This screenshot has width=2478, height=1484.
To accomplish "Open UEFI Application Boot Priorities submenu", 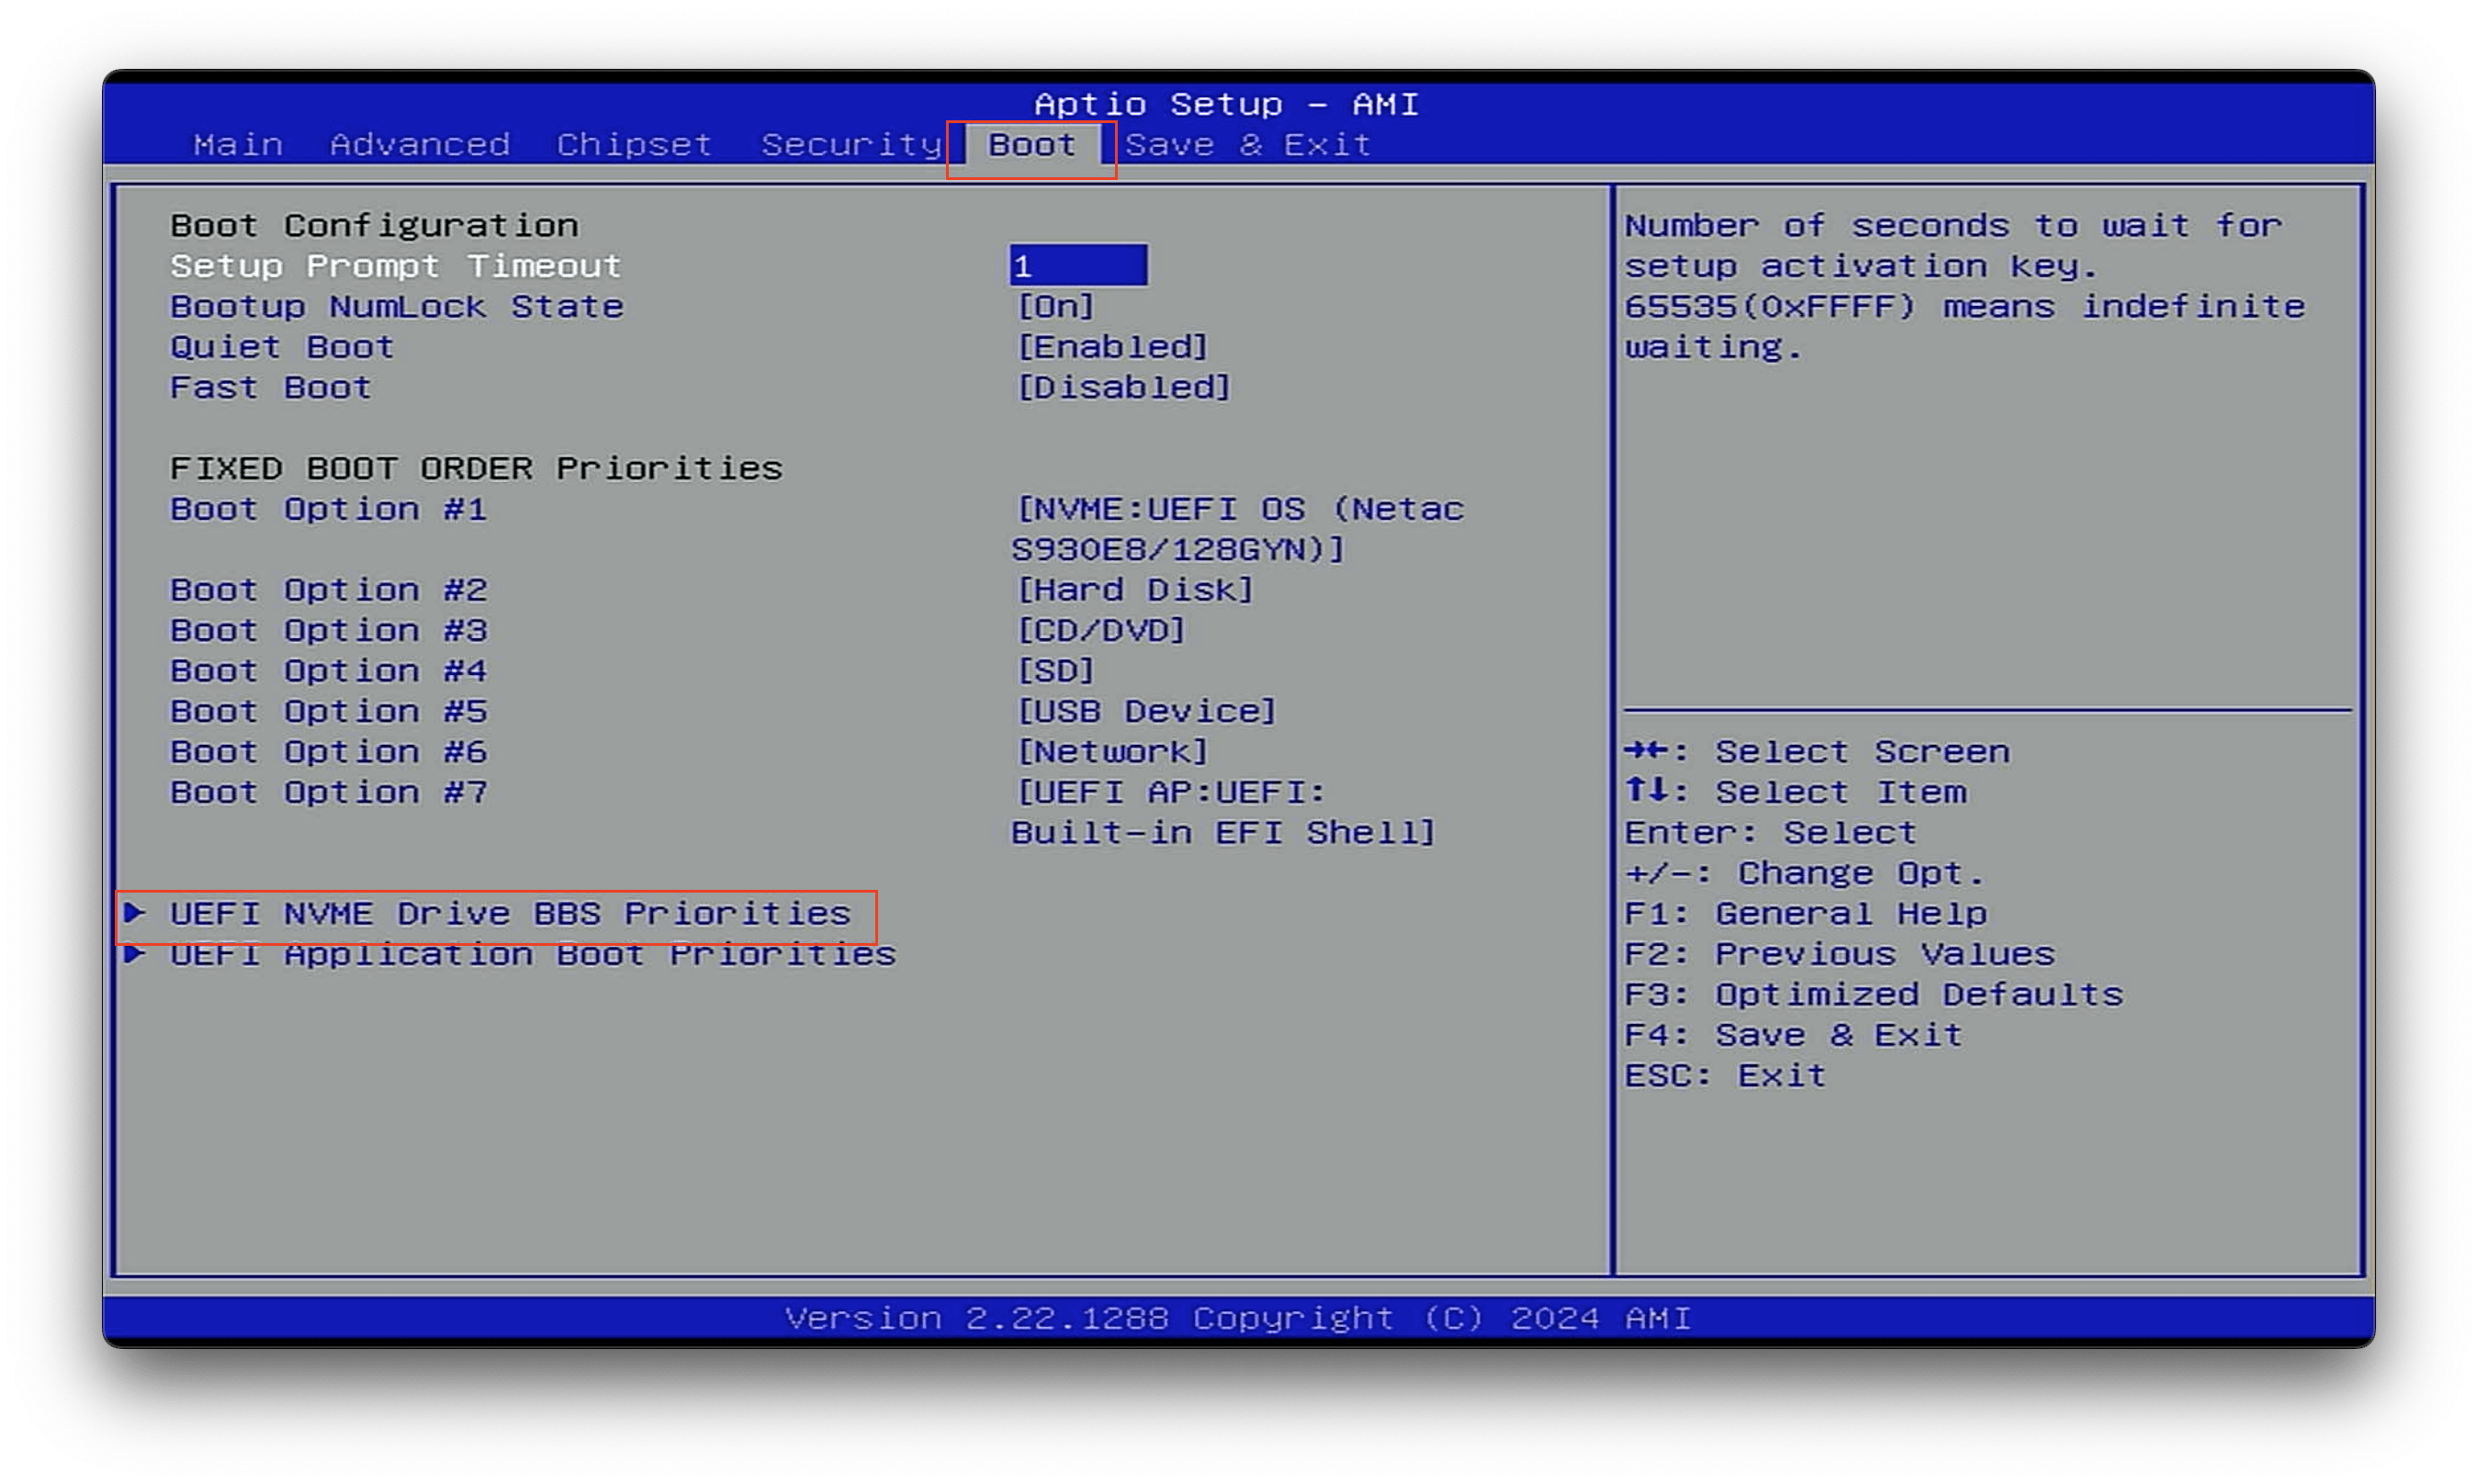I will coord(532,954).
